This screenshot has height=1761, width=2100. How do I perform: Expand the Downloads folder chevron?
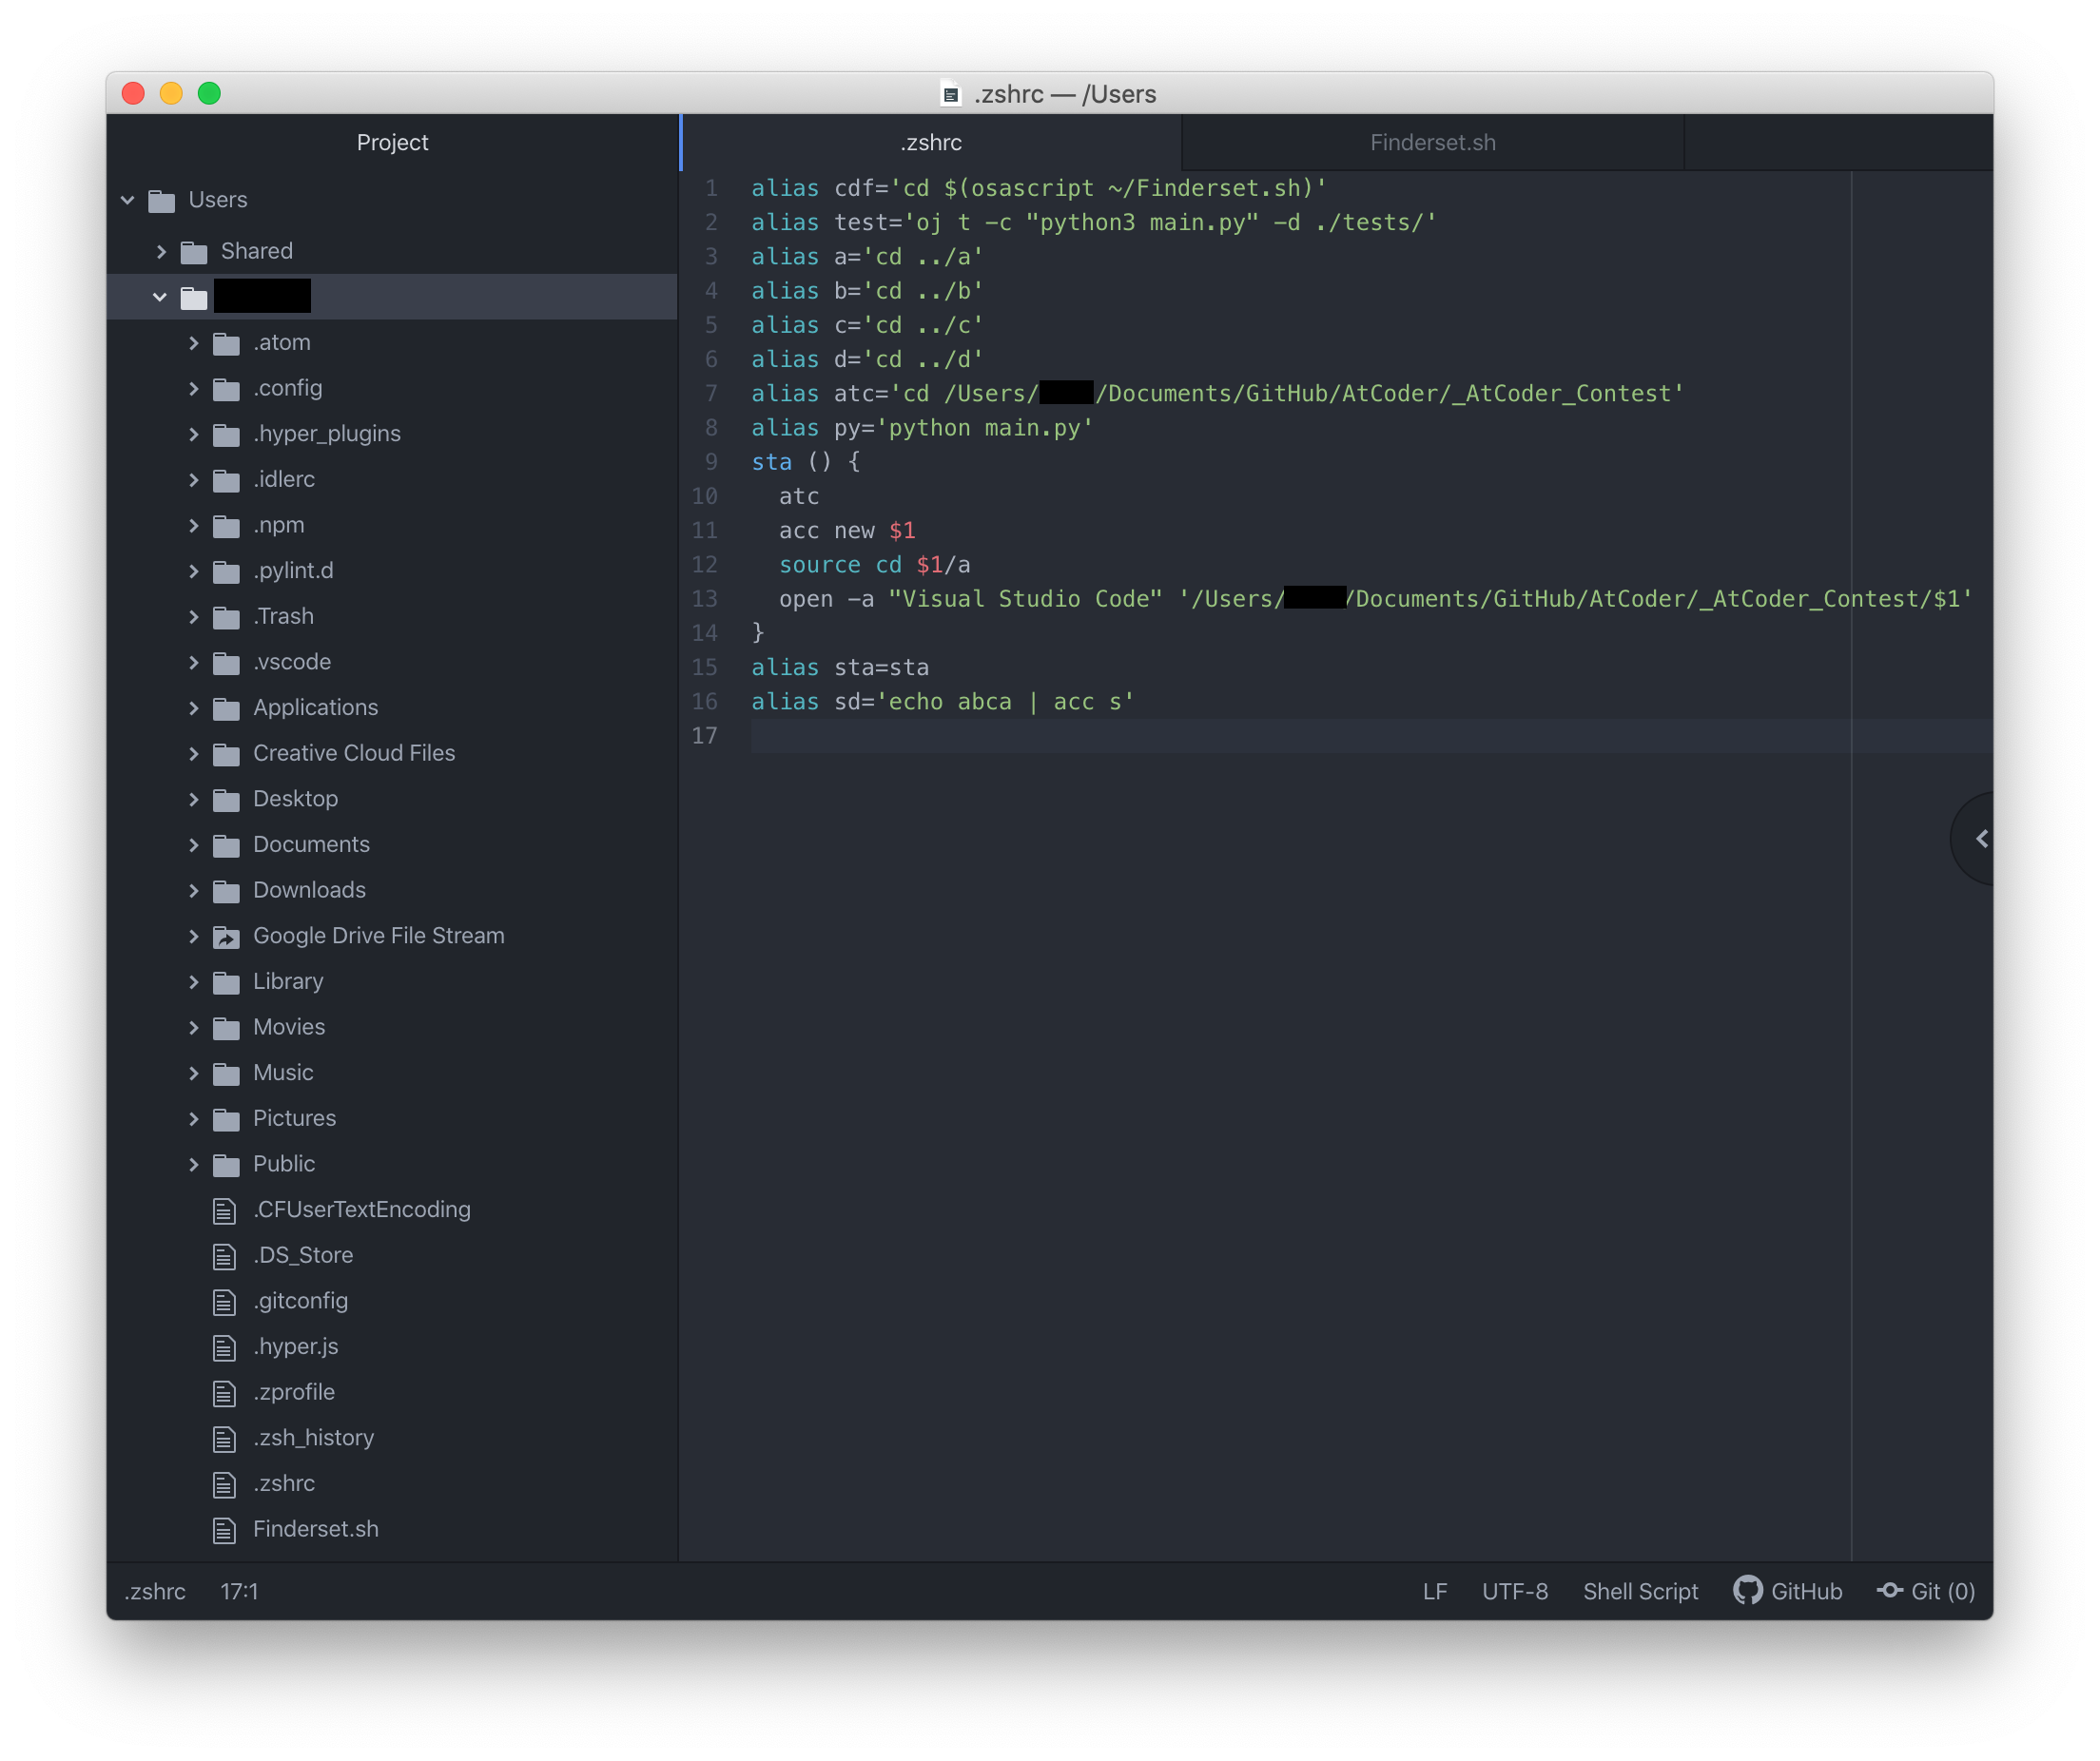point(194,890)
